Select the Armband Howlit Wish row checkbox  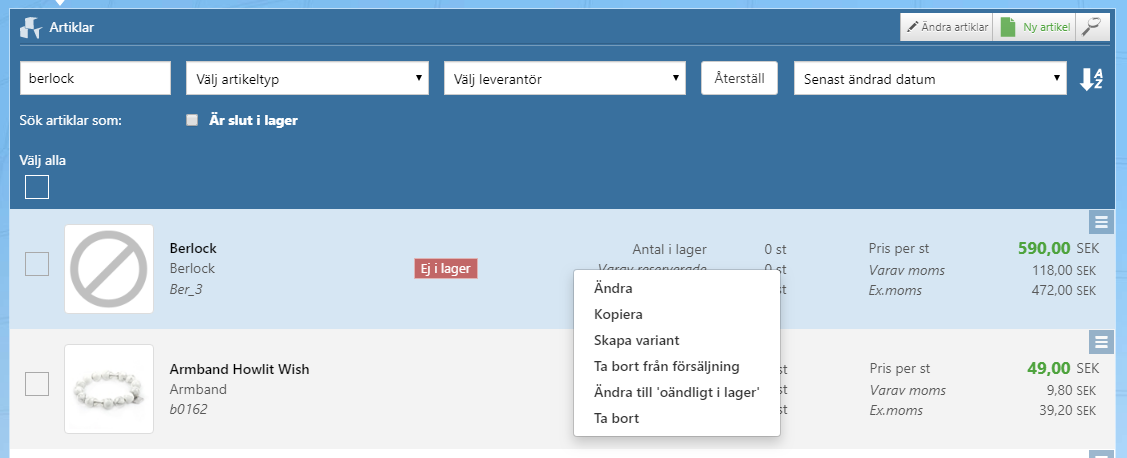[x=37, y=384]
